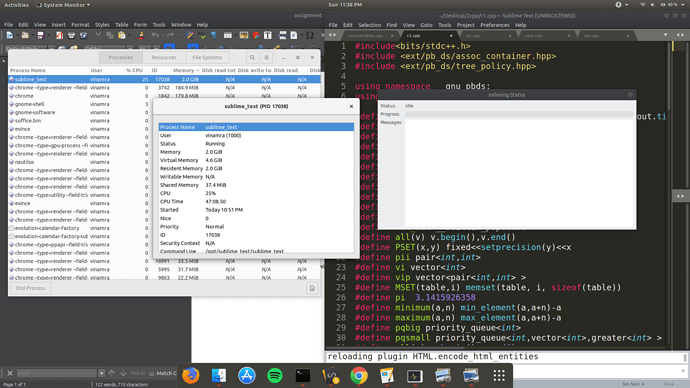The height and width of the screenshot is (388, 690).
Task: Open Spotify from the dock
Action: pyautogui.click(x=275, y=376)
